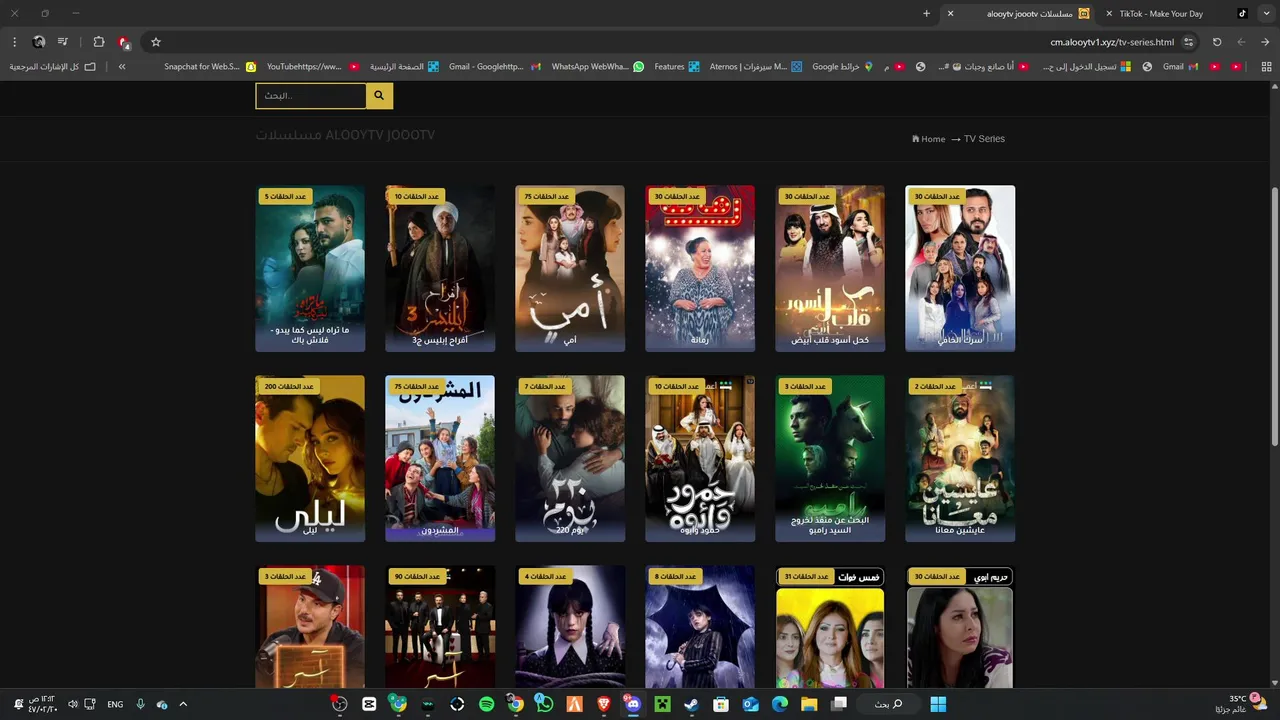Expand the bookmarks bar overflow chevron
The image size is (1280, 720).
click(122, 67)
